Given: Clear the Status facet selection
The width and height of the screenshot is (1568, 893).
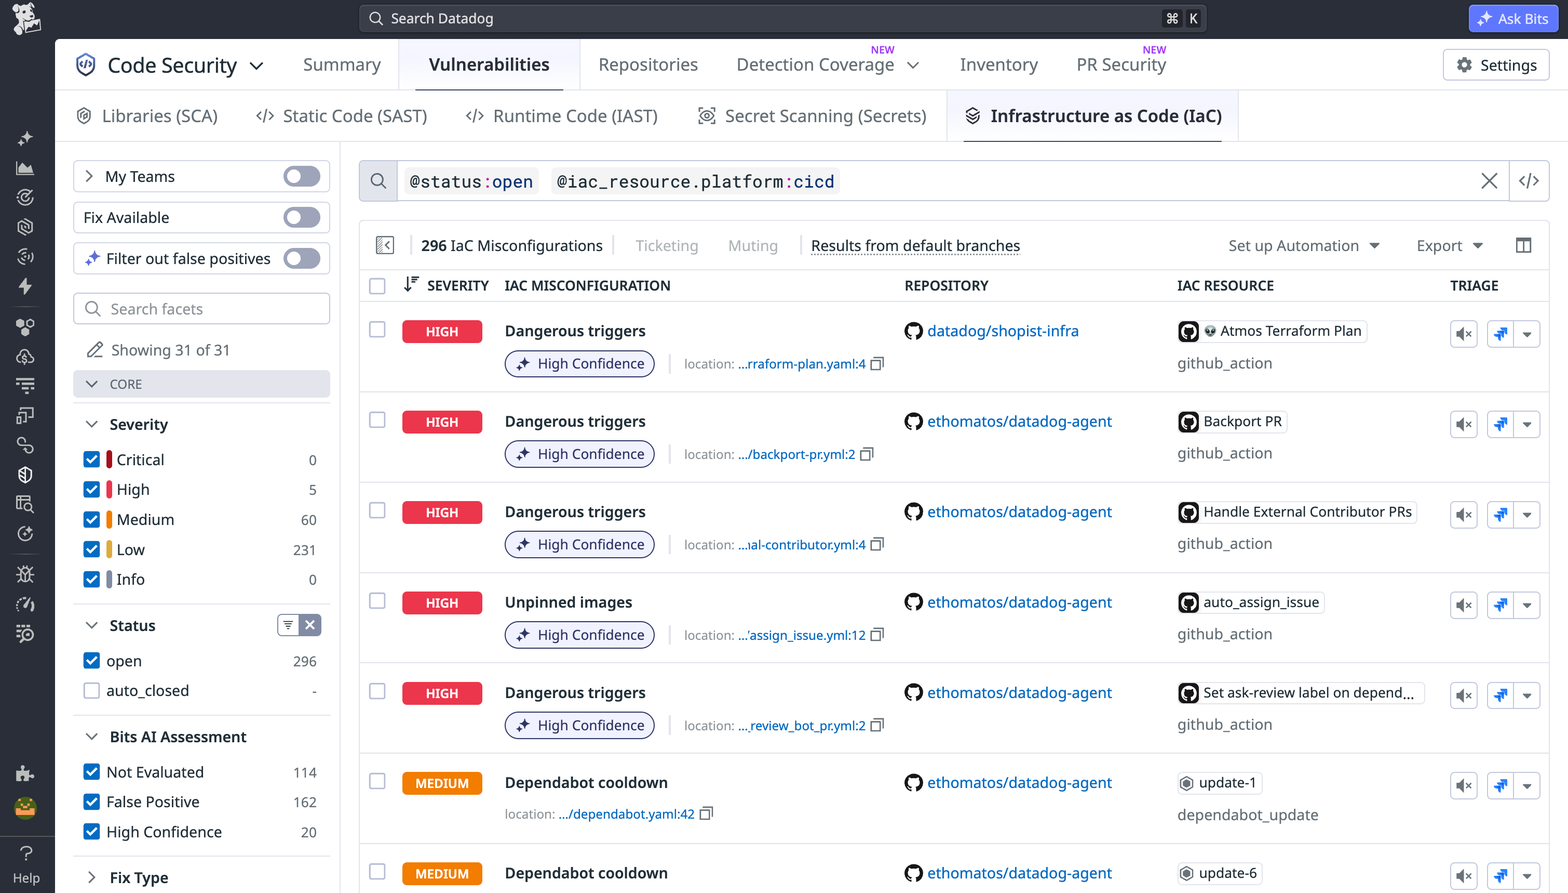Looking at the screenshot, I should [x=310, y=625].
